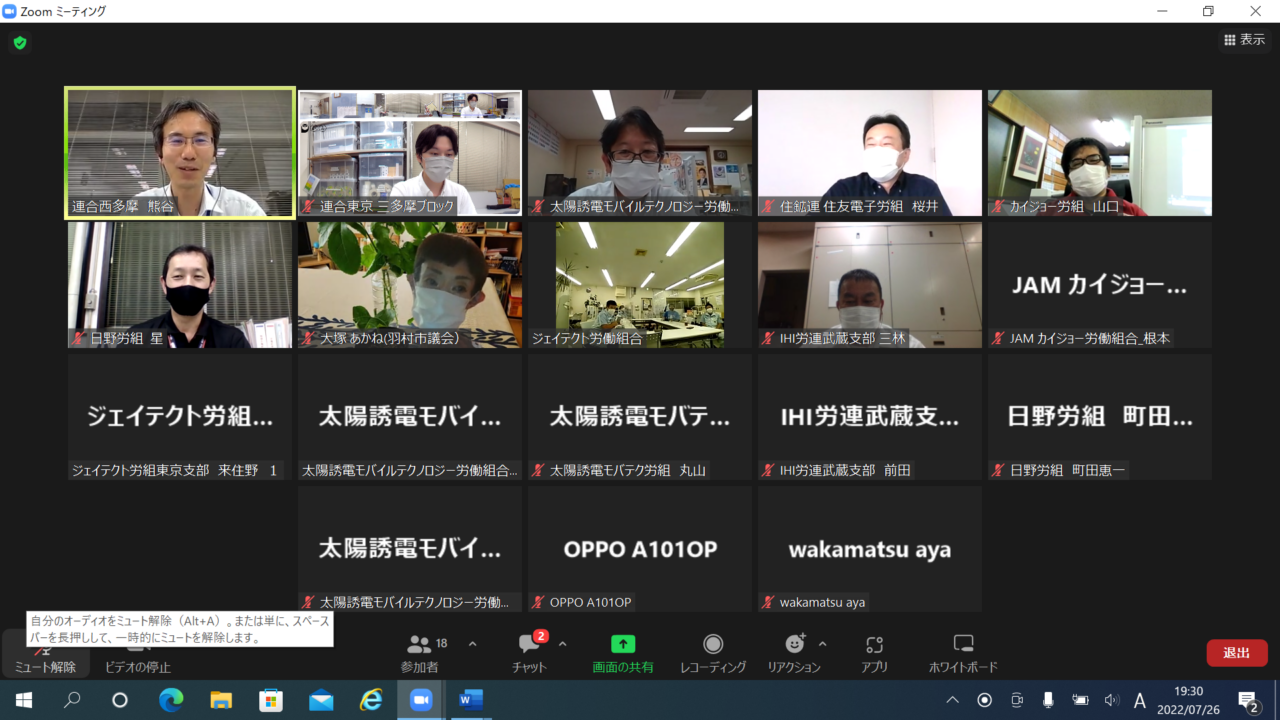The image size is (1280, 720).
Task: Select video tile of 連合西多摩 熊谷
Action: 180,153
